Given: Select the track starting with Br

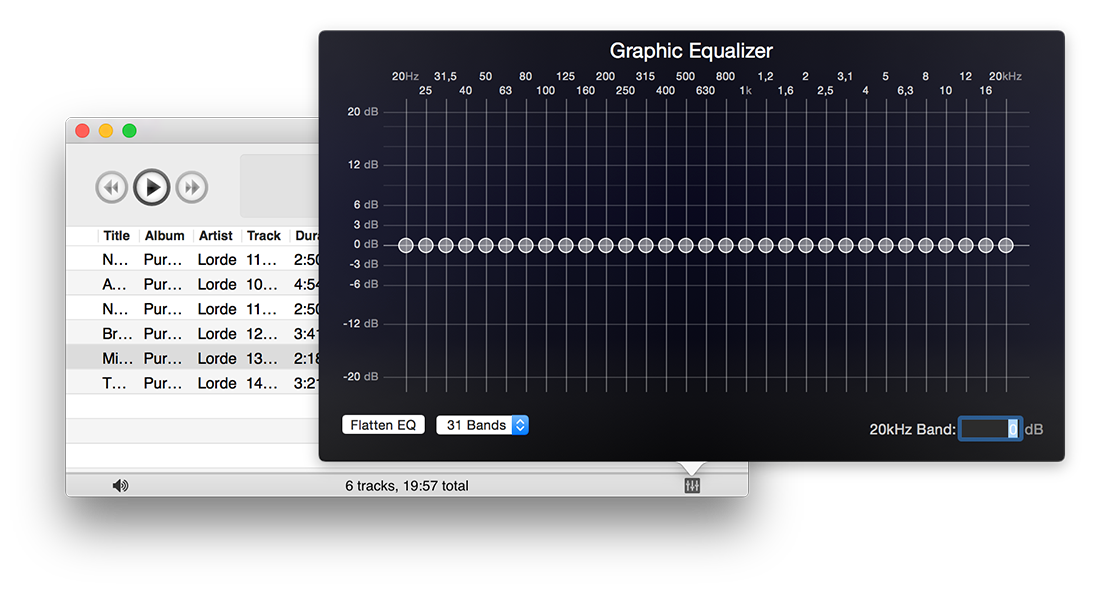Looking at the screenshot, I should pyautogui.click(x=200, y=333).
